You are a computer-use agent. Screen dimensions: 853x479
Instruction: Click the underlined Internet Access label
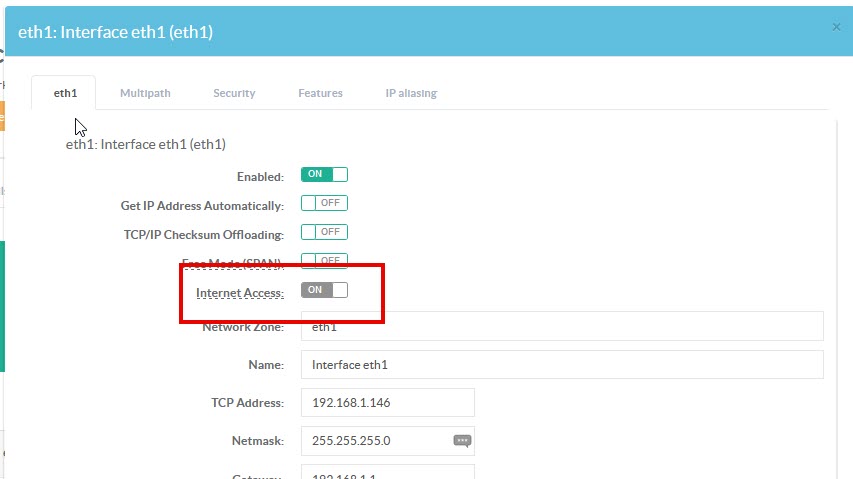240,293
